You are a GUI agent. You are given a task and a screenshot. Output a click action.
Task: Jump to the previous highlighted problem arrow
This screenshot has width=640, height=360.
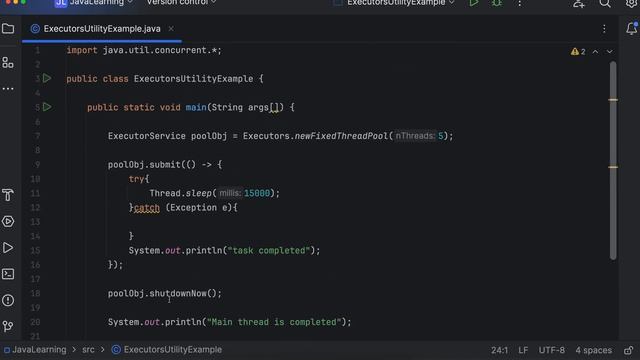click(x=596, y=52)
